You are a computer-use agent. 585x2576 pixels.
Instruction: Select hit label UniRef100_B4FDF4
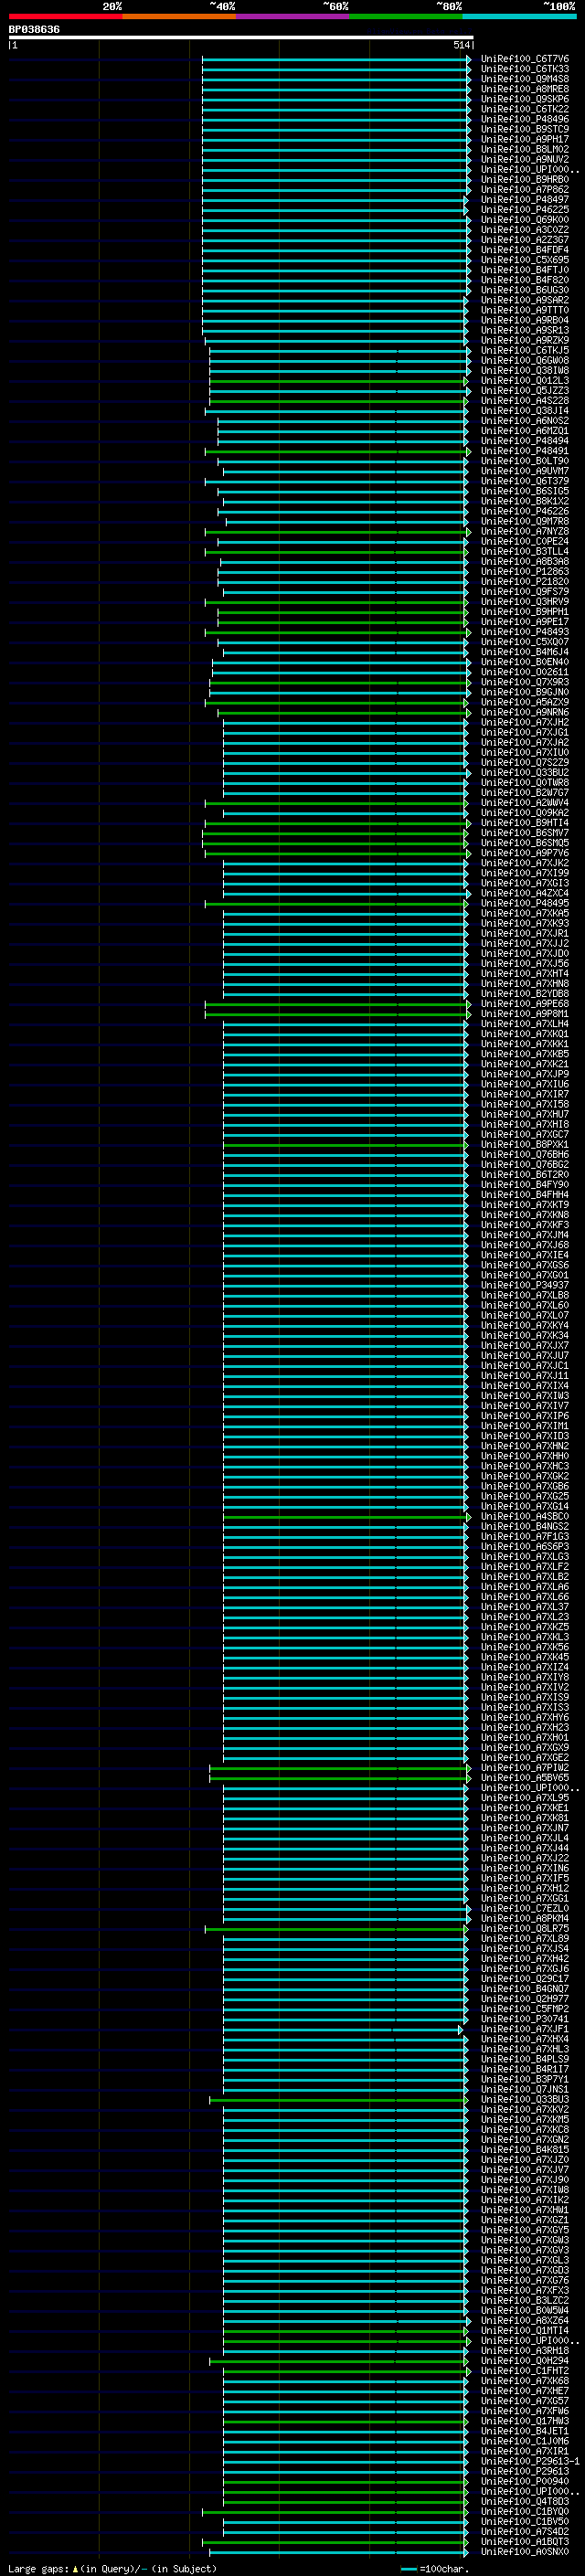click(525, 250)
